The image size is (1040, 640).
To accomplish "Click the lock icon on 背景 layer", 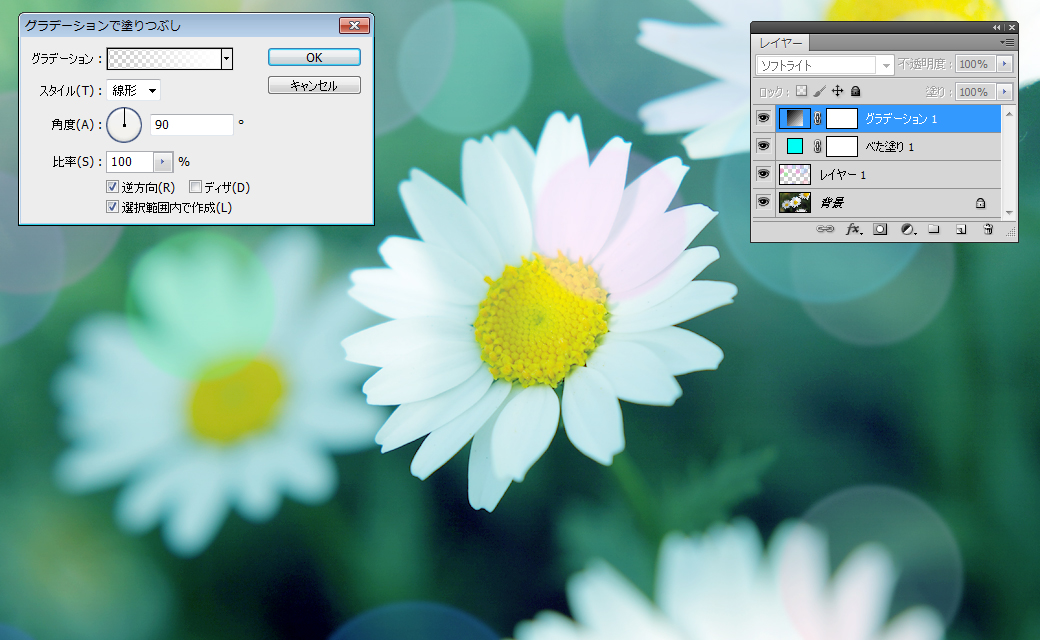I will pos(980,203).
